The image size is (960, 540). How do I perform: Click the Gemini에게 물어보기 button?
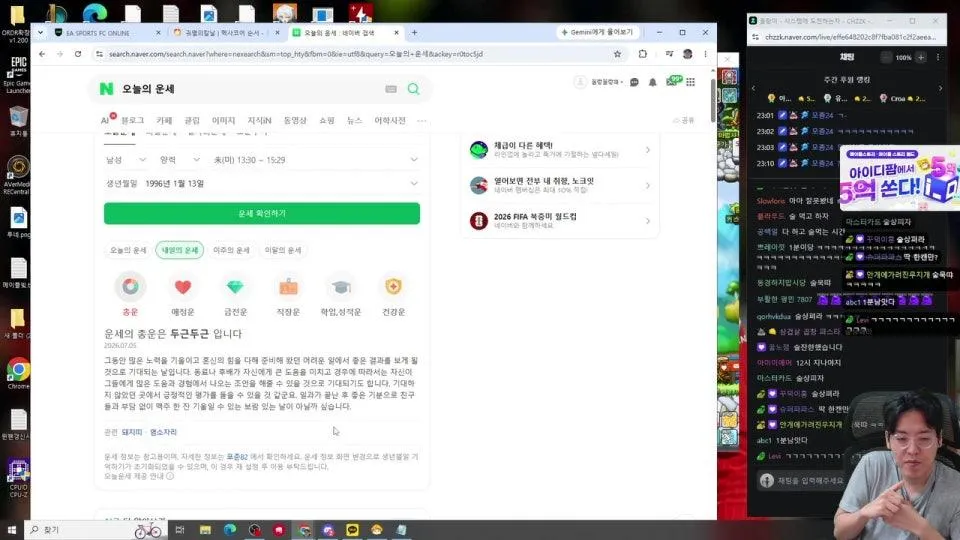tap(598, 32)
